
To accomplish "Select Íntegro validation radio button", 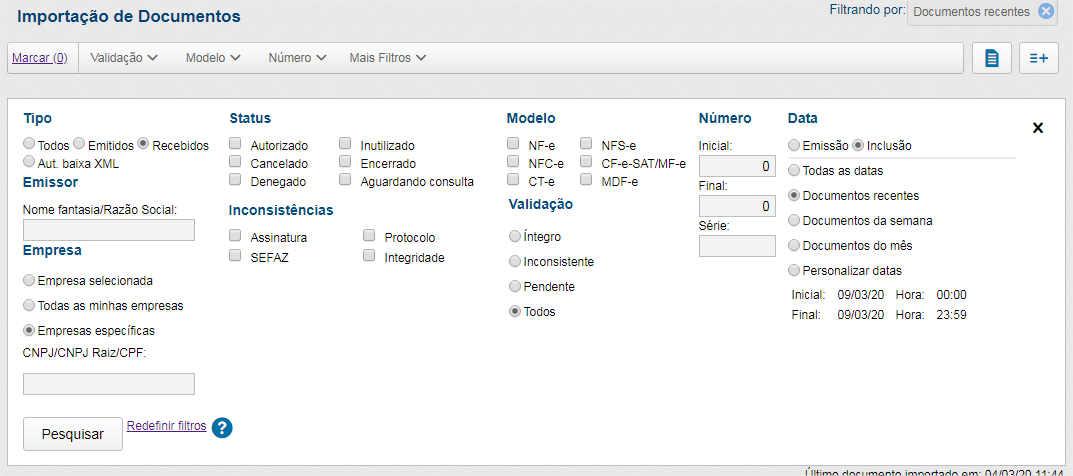I will 515,237.
